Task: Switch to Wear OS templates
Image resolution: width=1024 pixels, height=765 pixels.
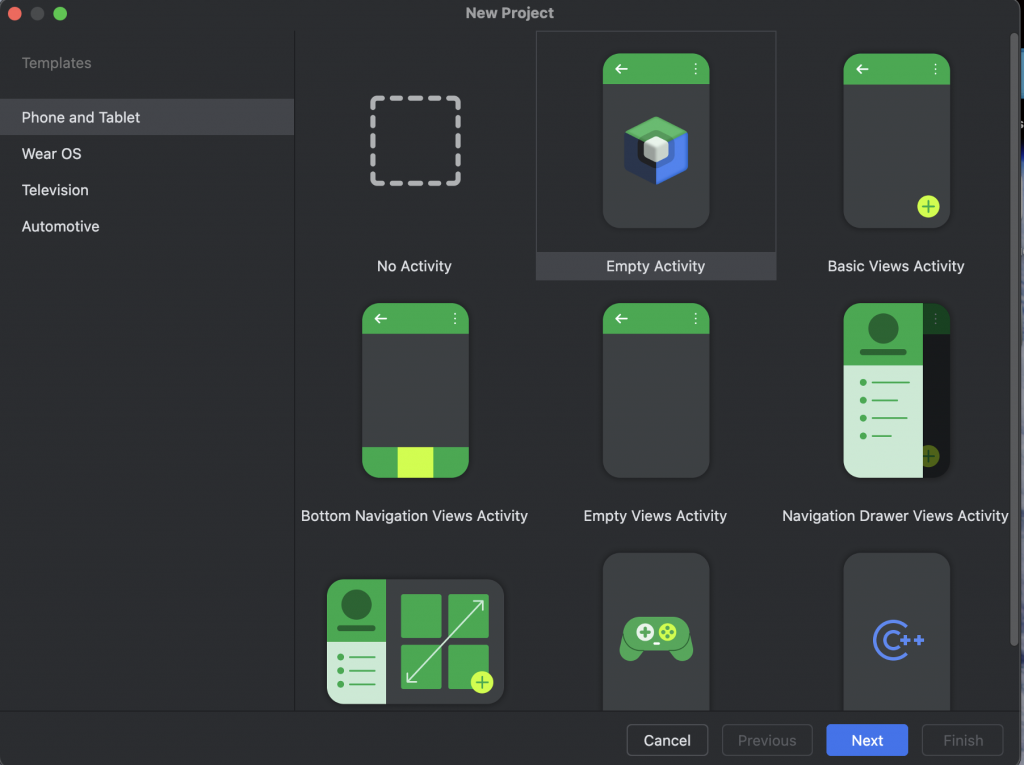Action: (52, 154)
